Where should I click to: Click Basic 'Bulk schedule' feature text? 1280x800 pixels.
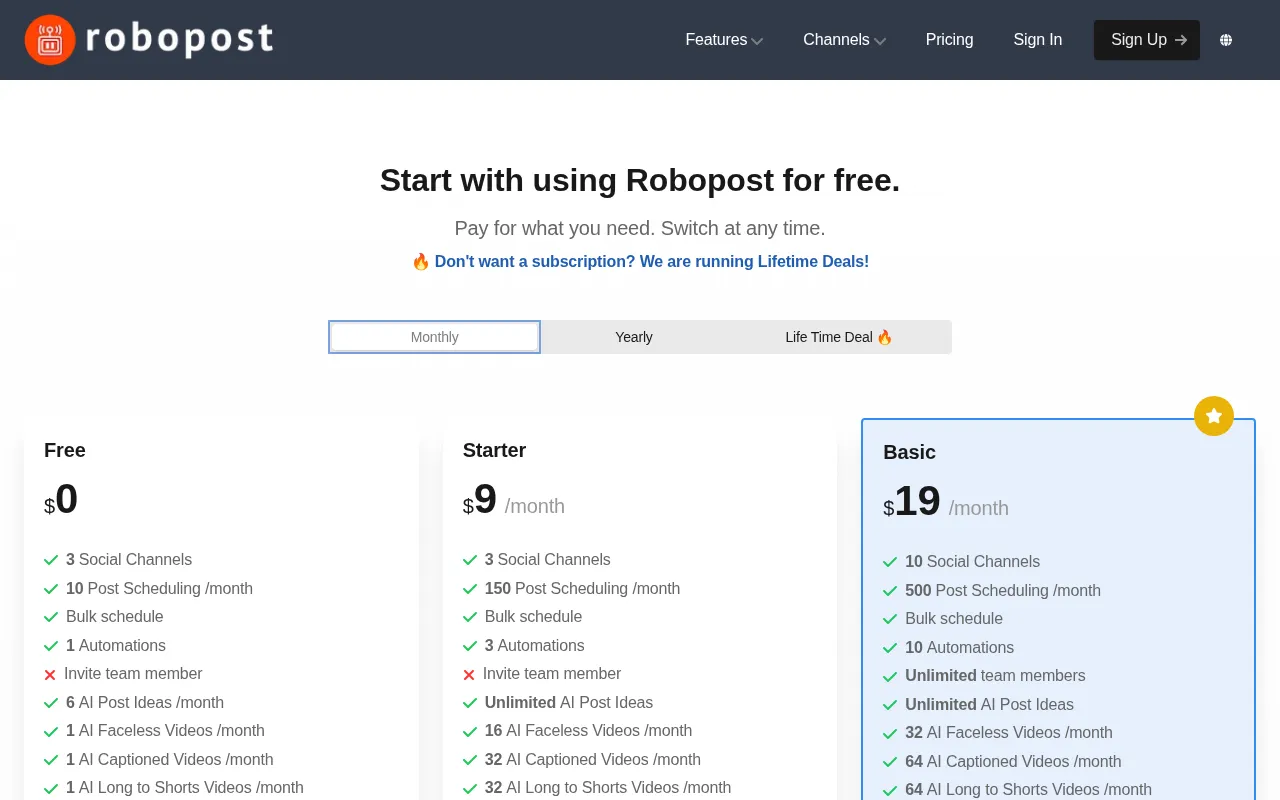coord(954,619)
